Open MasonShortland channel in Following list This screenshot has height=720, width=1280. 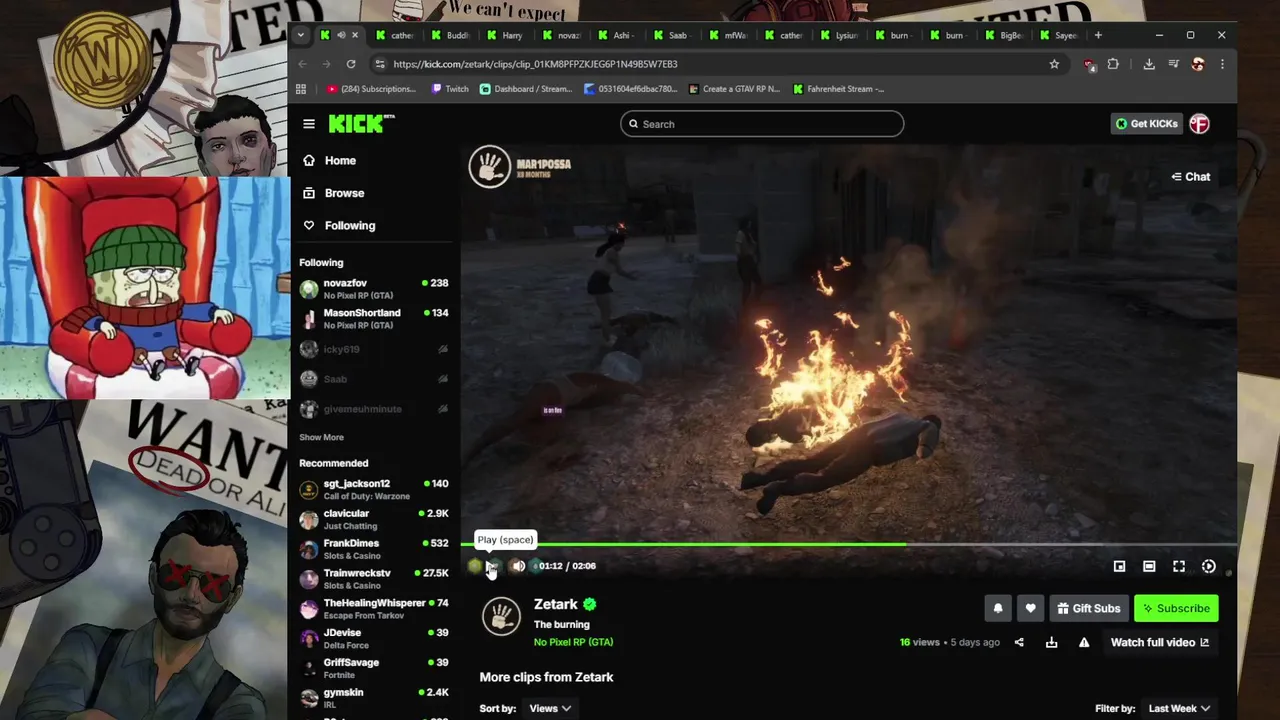pos(374,319)
